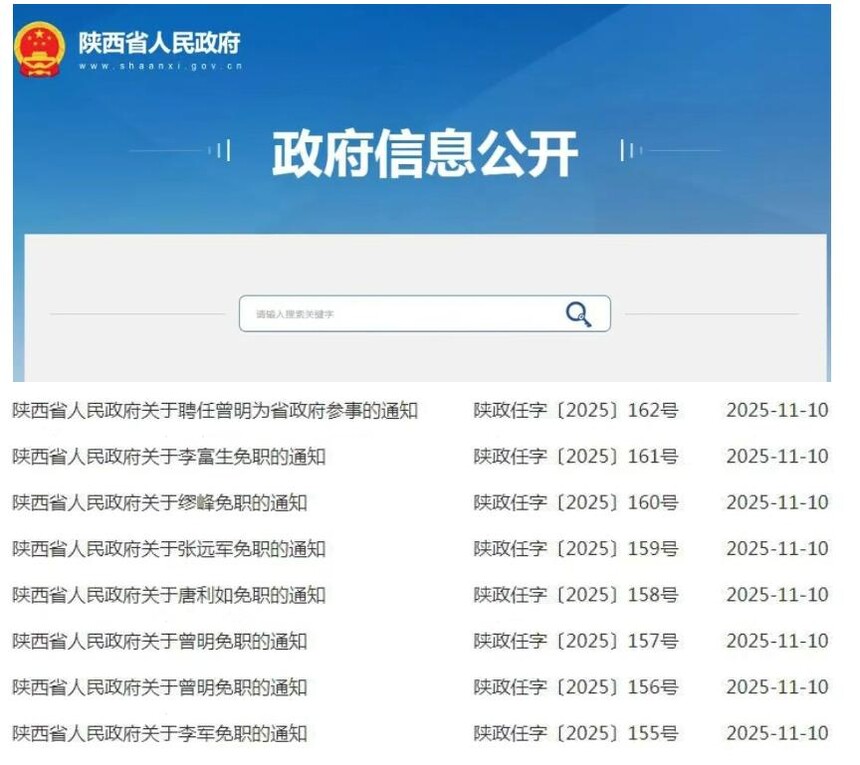
Task: Click the date next to the 158号 notice
Action: click(x=779, y=595)
